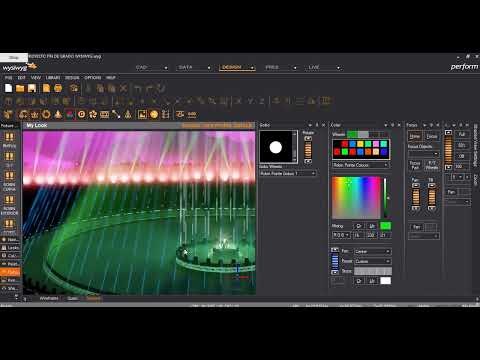Click the circular target icon beside color wheel tool

pos(81,115)
